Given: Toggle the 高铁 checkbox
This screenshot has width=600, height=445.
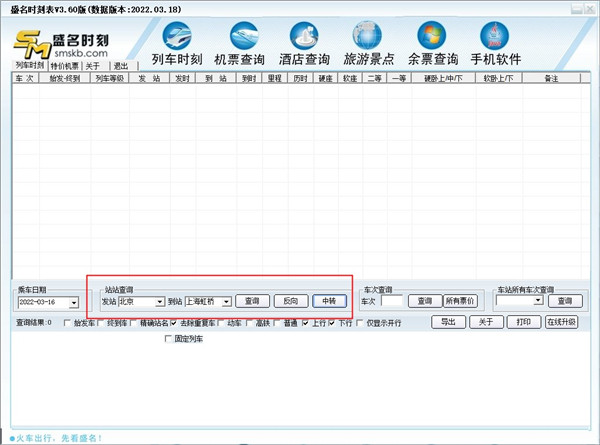Looking at the screenshot, I should [249, 323].
